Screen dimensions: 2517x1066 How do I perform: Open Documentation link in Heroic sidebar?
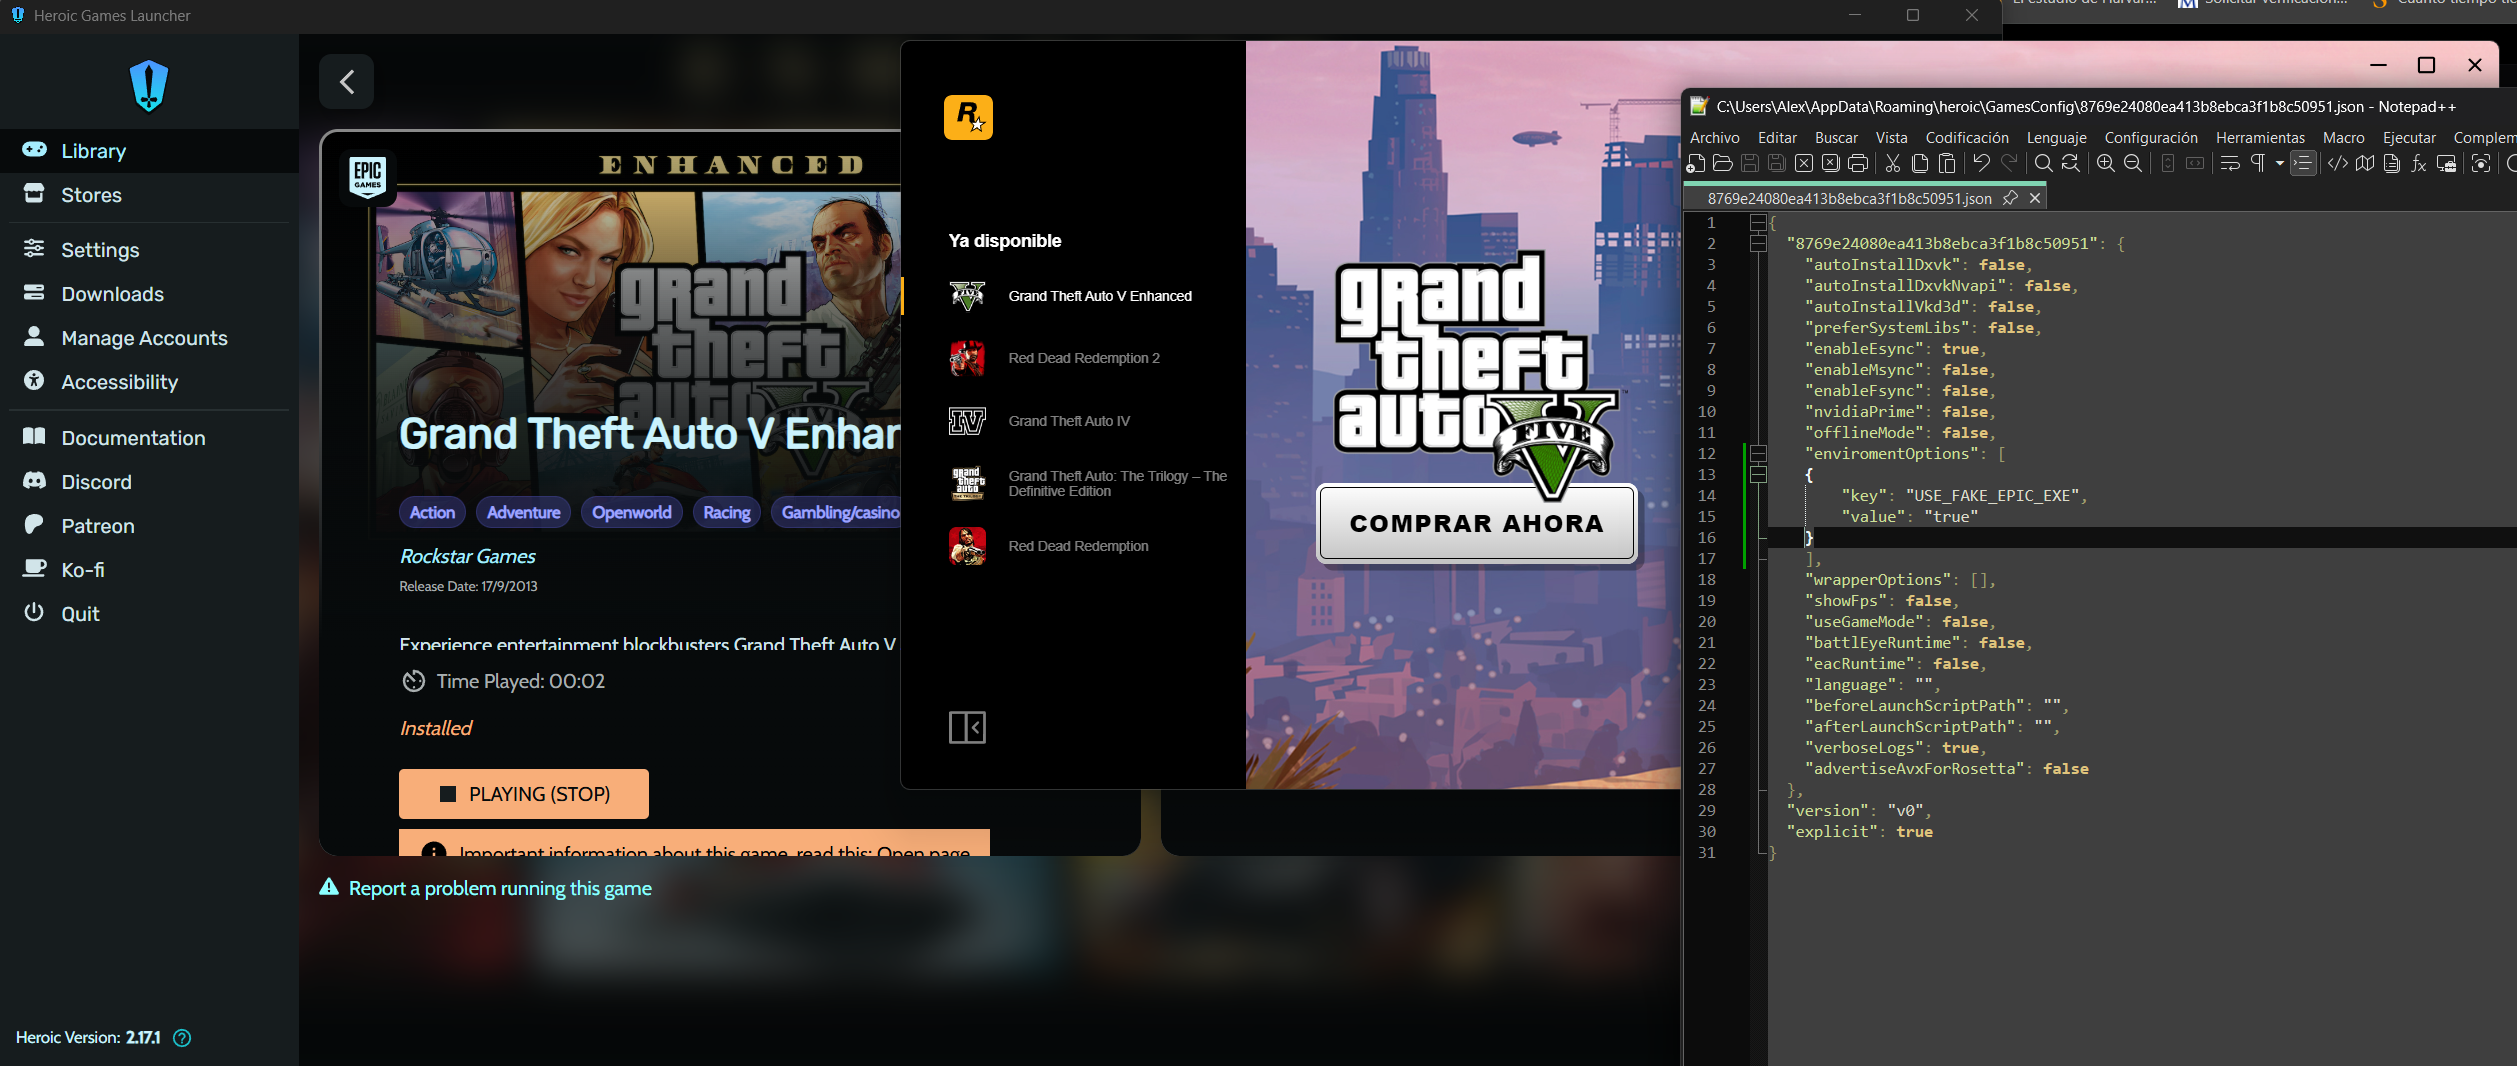tap(149, 438)
